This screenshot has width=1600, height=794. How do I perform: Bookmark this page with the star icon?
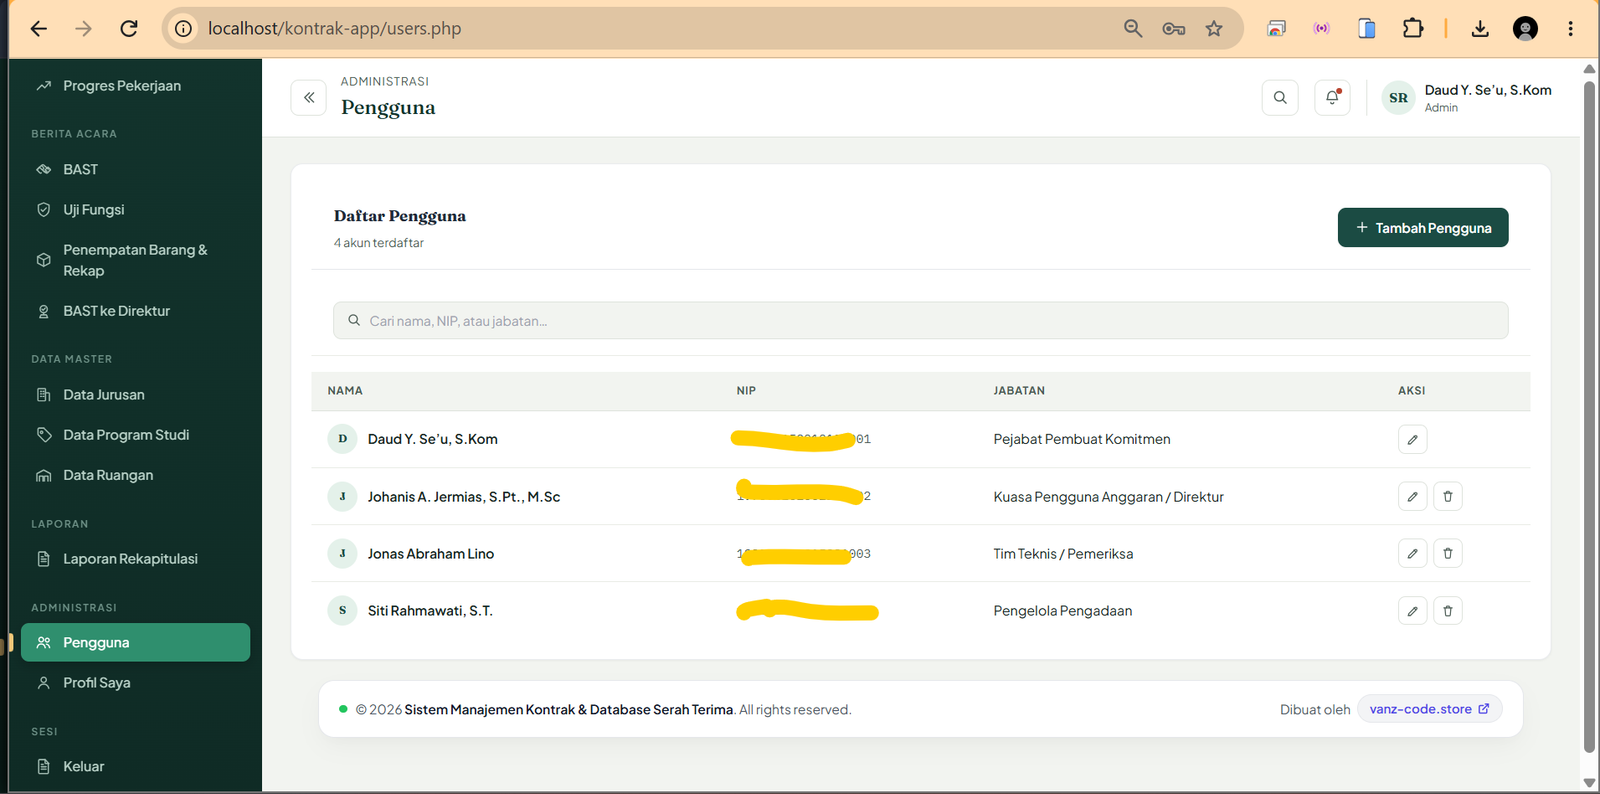tap(1214, 28)
